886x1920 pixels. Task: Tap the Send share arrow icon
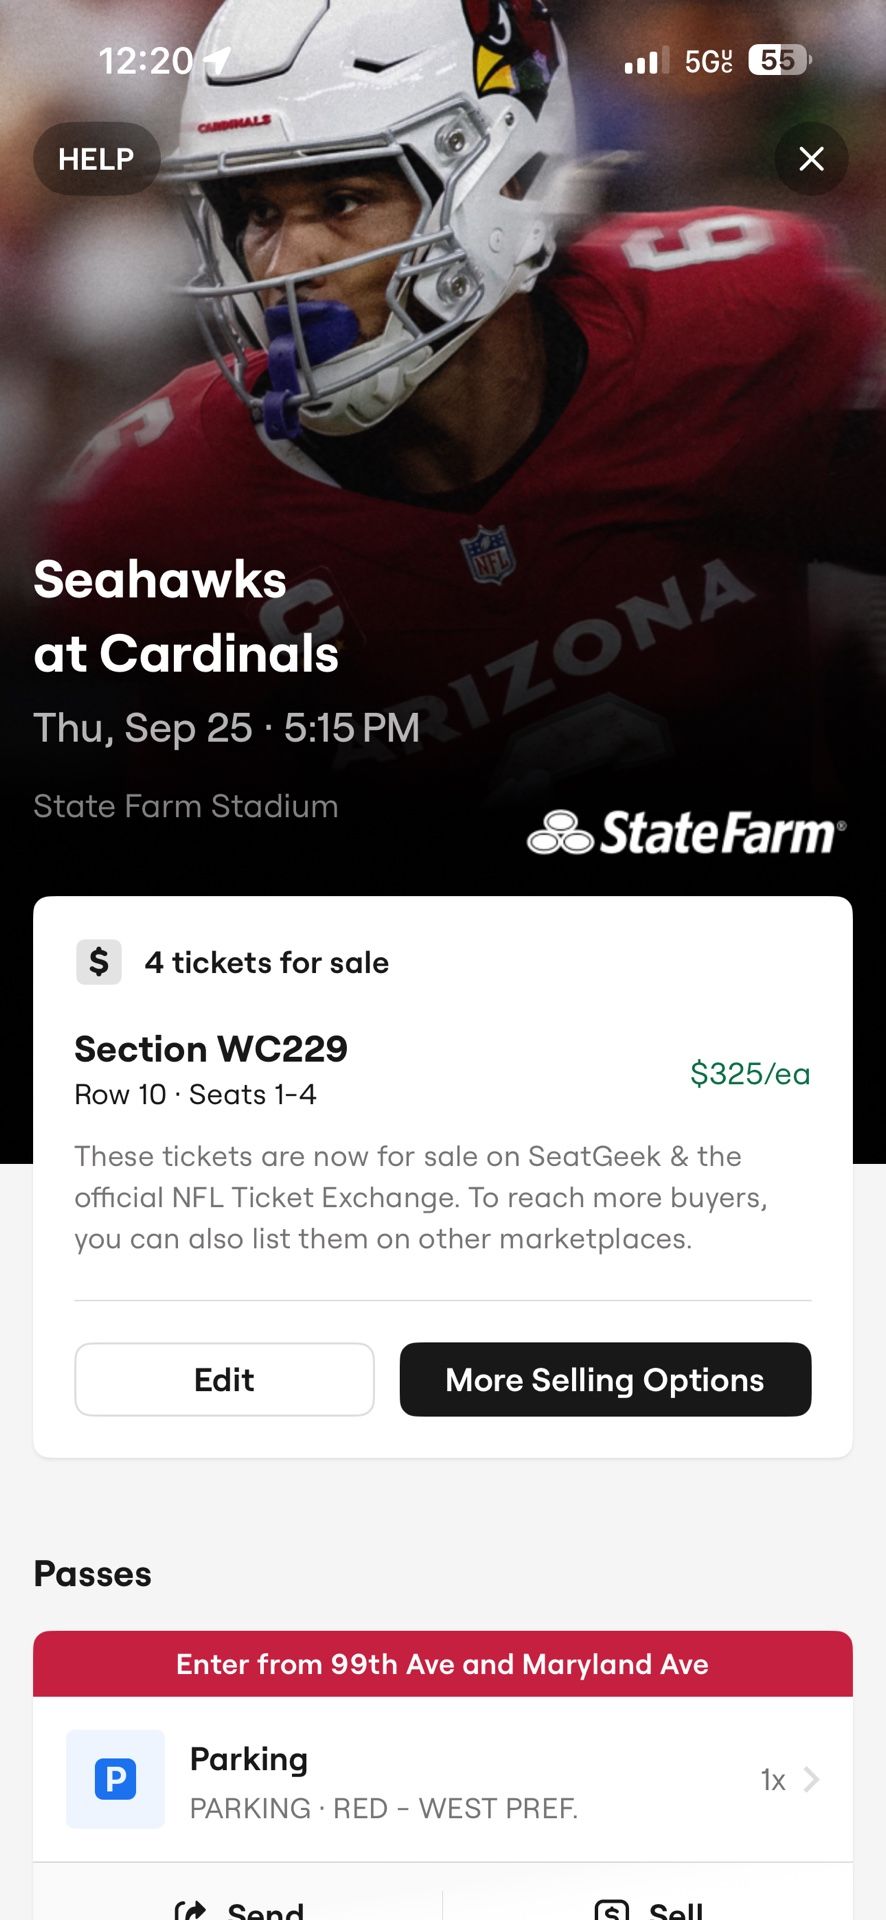(190, 1908)
